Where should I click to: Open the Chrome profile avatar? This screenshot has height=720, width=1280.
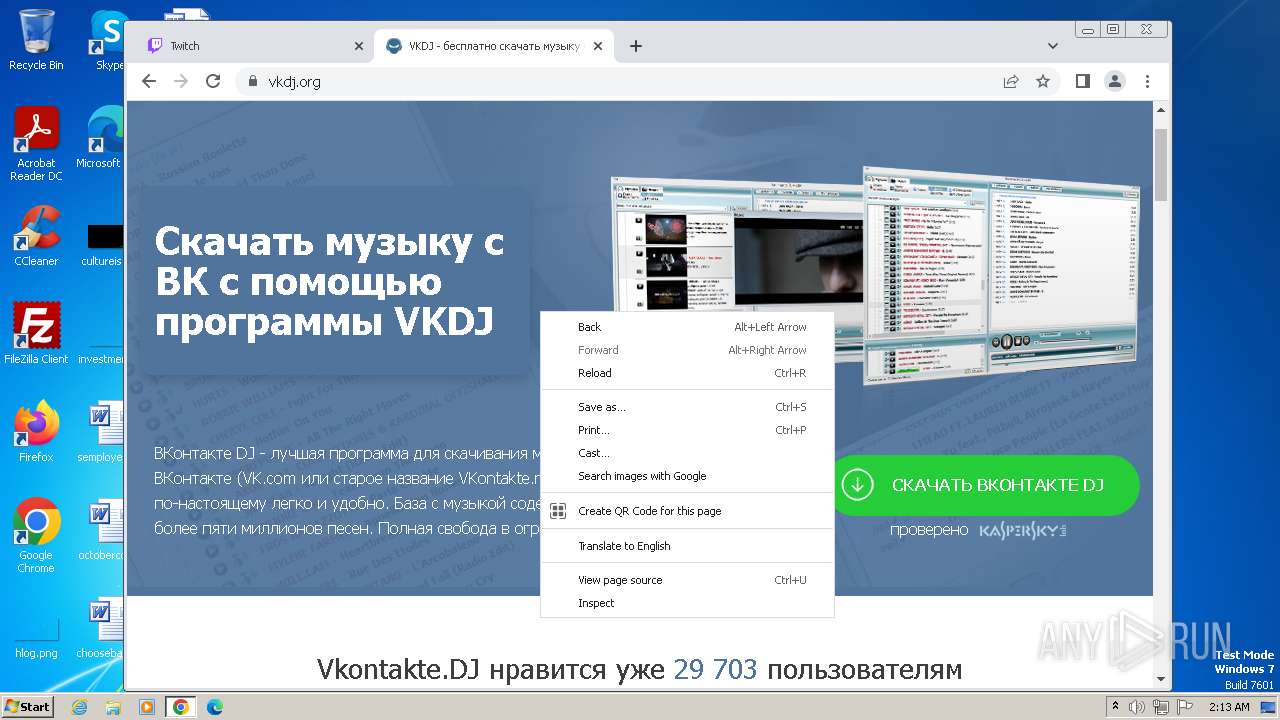pyautogui.click(x=1115, y=81)
